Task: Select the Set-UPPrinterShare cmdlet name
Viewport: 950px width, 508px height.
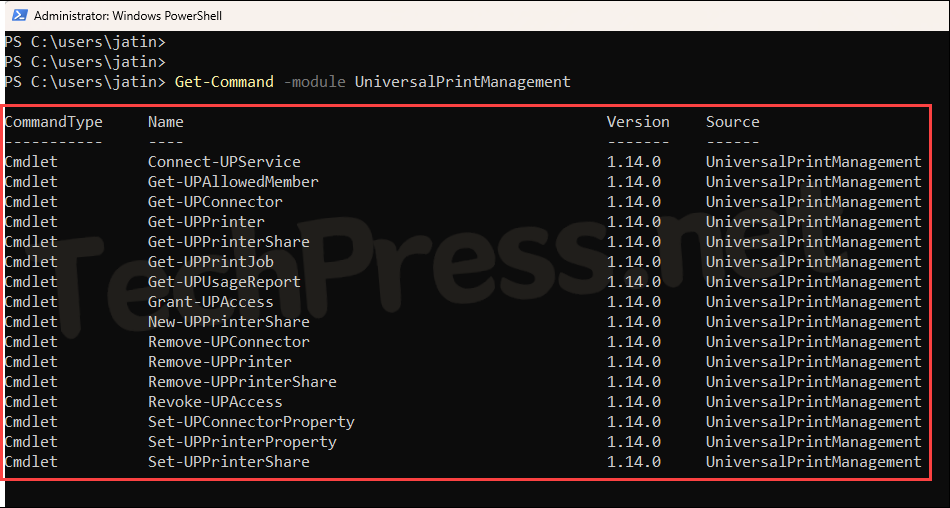Action: point(228,462)
